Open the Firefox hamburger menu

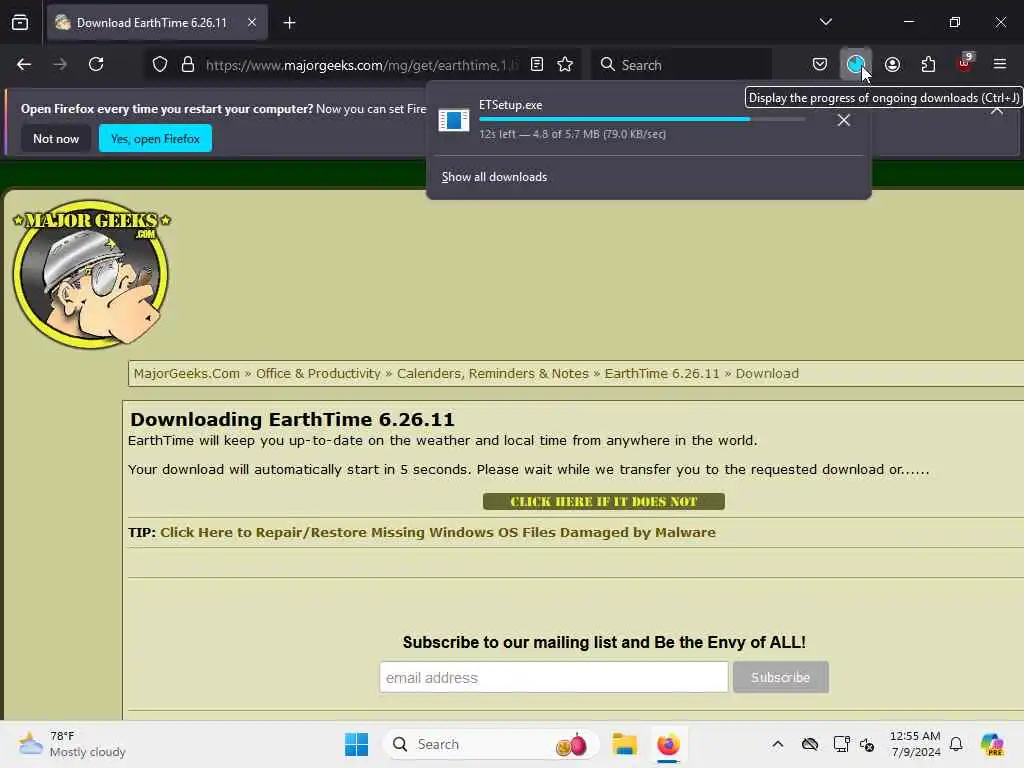tap(1000, 64)
